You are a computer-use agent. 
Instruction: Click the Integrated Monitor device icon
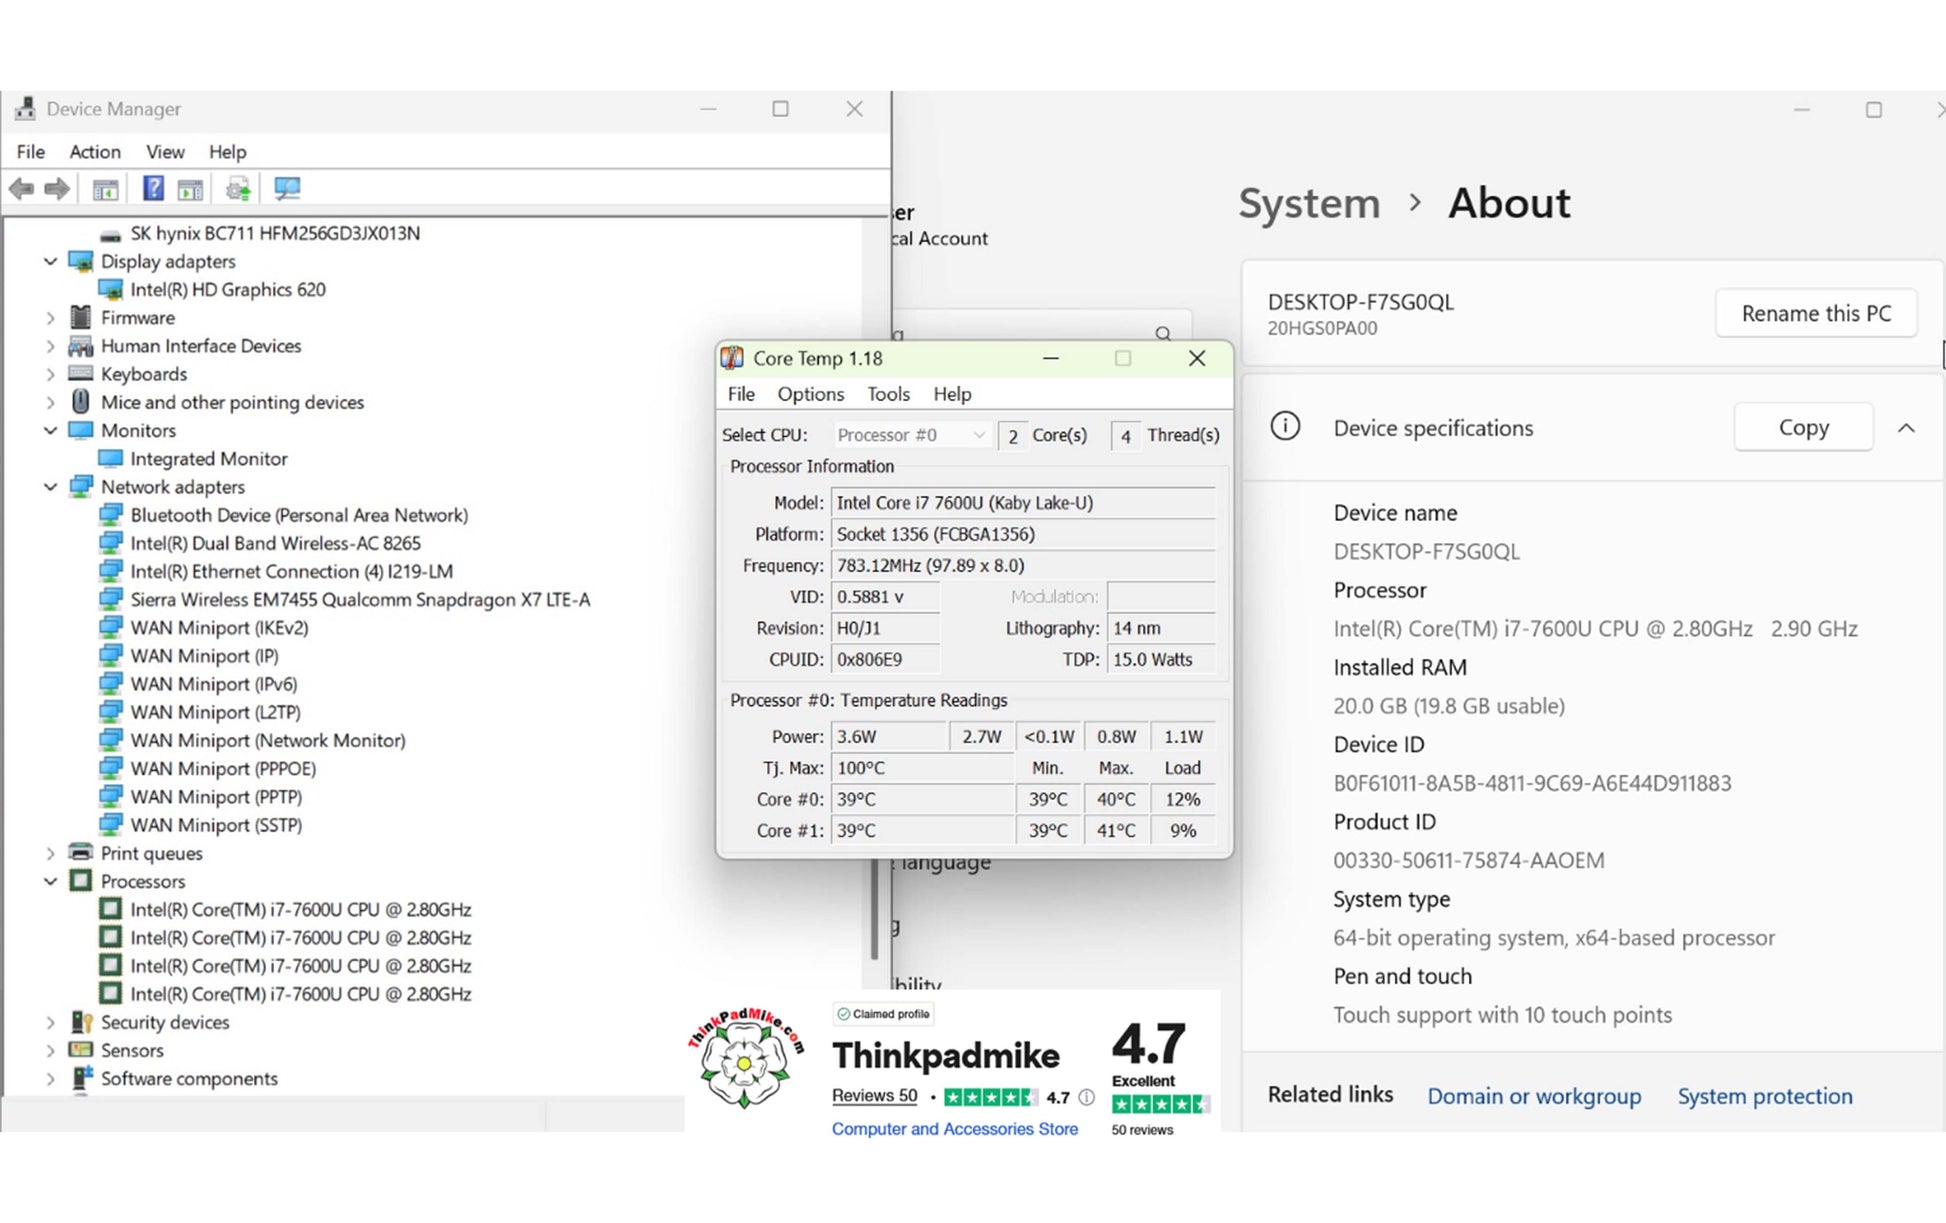111,459
